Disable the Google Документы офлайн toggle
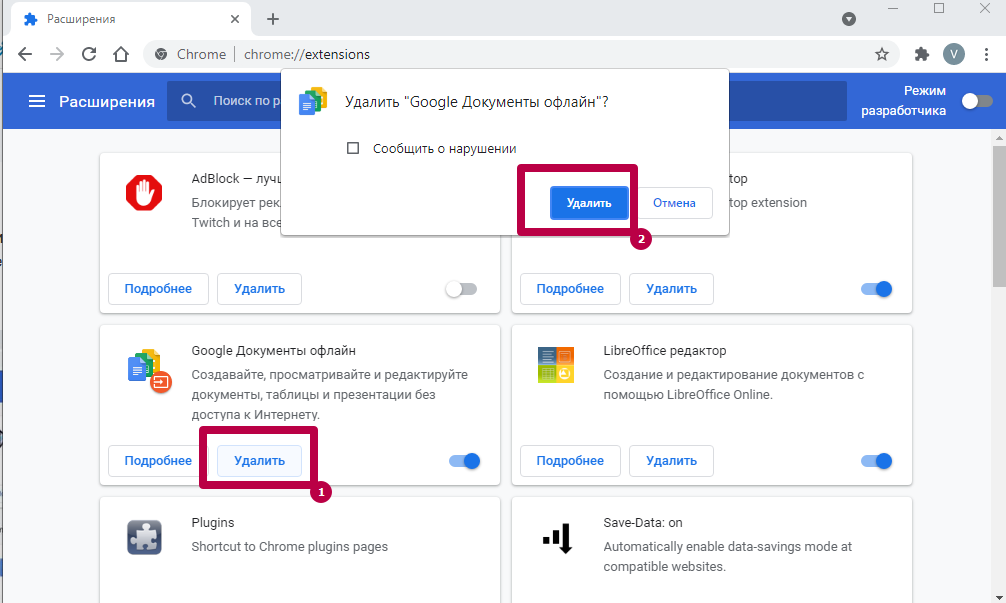This screenshot has width=1006, height=603. click(x=465, y=461)
